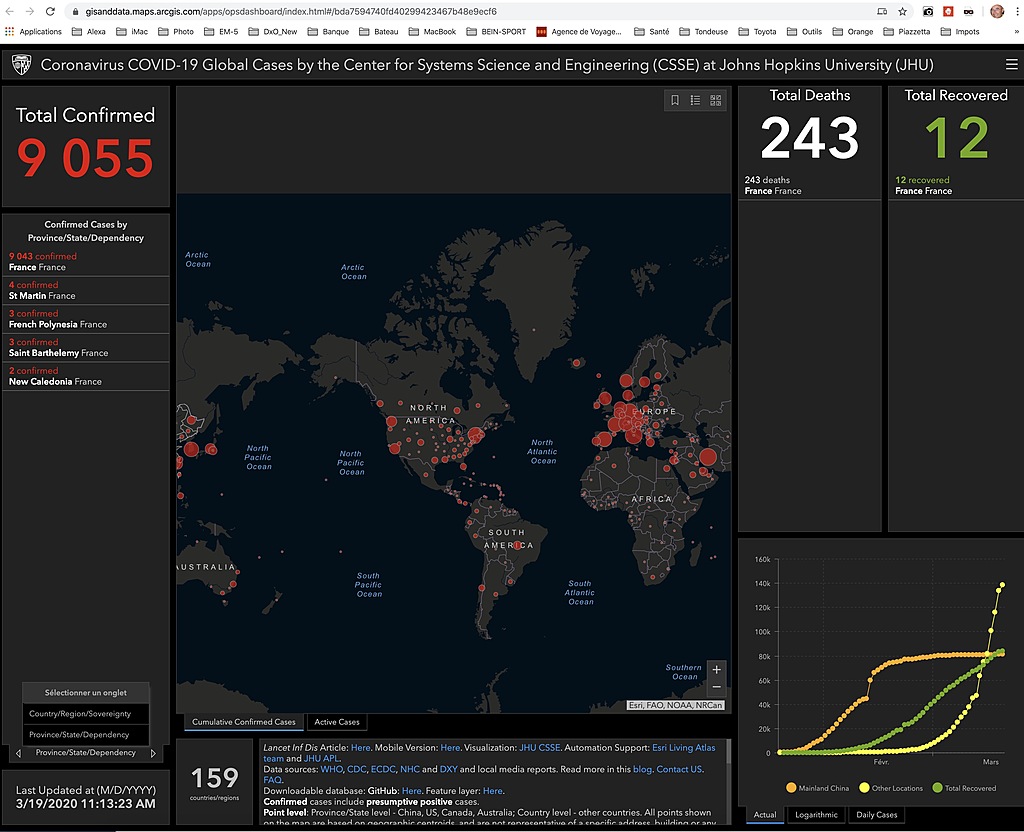1024x832 pixels.
Task: Click the 12 recovered France entry
Action: [x=955, y=185]
